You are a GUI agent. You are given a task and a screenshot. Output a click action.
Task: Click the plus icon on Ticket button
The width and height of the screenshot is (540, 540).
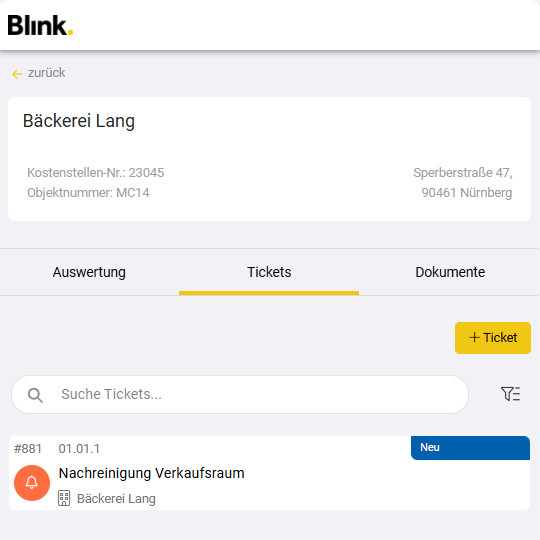click(474, 337)
